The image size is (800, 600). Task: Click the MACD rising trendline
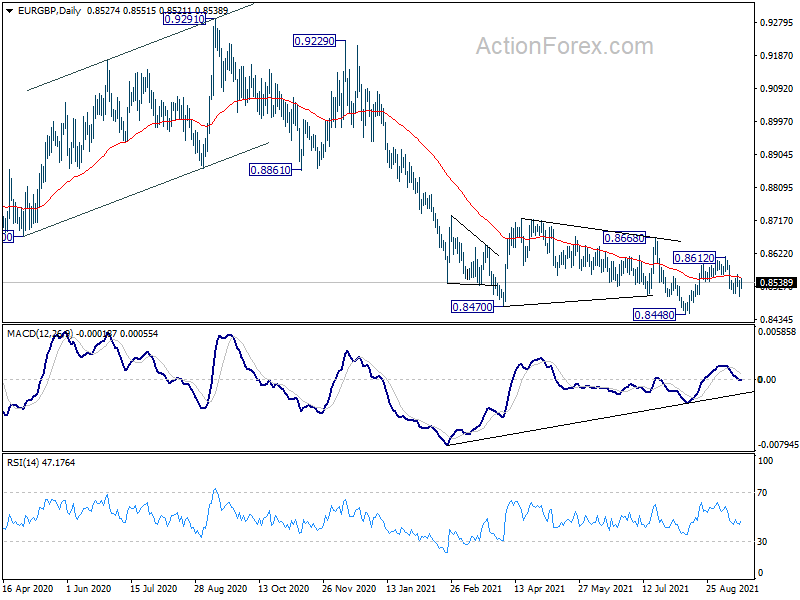click(x=601, y=418)
